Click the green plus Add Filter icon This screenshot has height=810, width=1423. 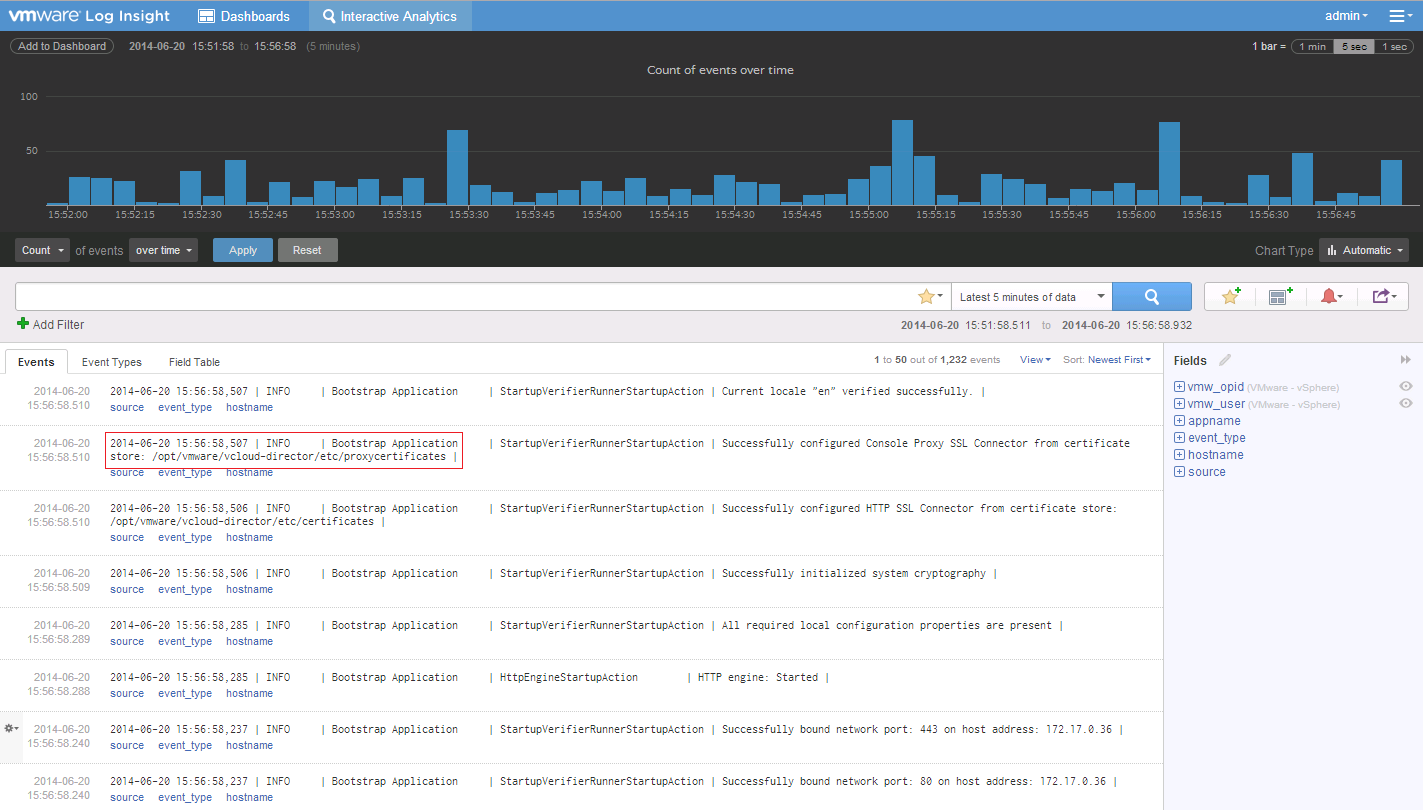23,324
